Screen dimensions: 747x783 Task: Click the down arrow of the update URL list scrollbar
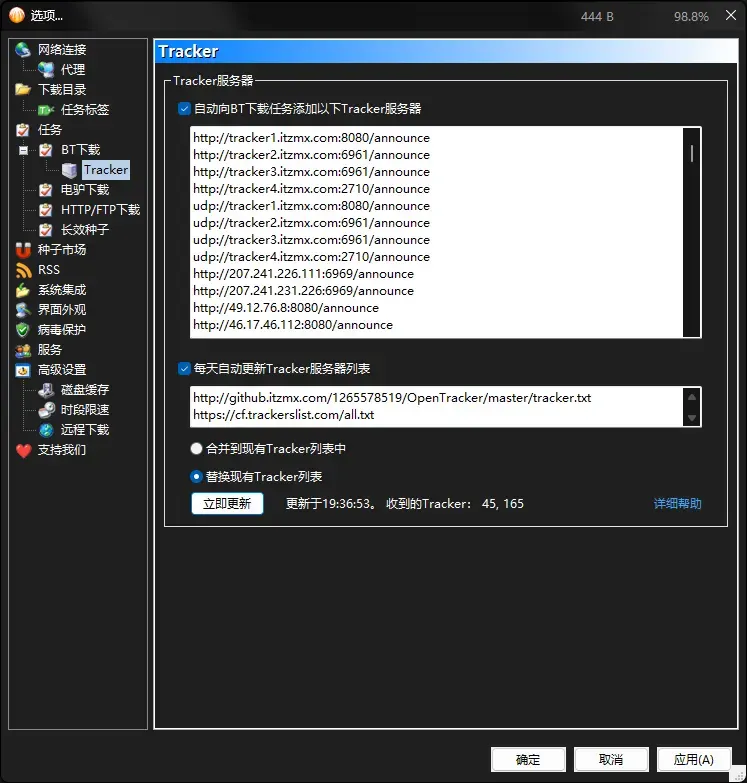(x=692, y=417)
